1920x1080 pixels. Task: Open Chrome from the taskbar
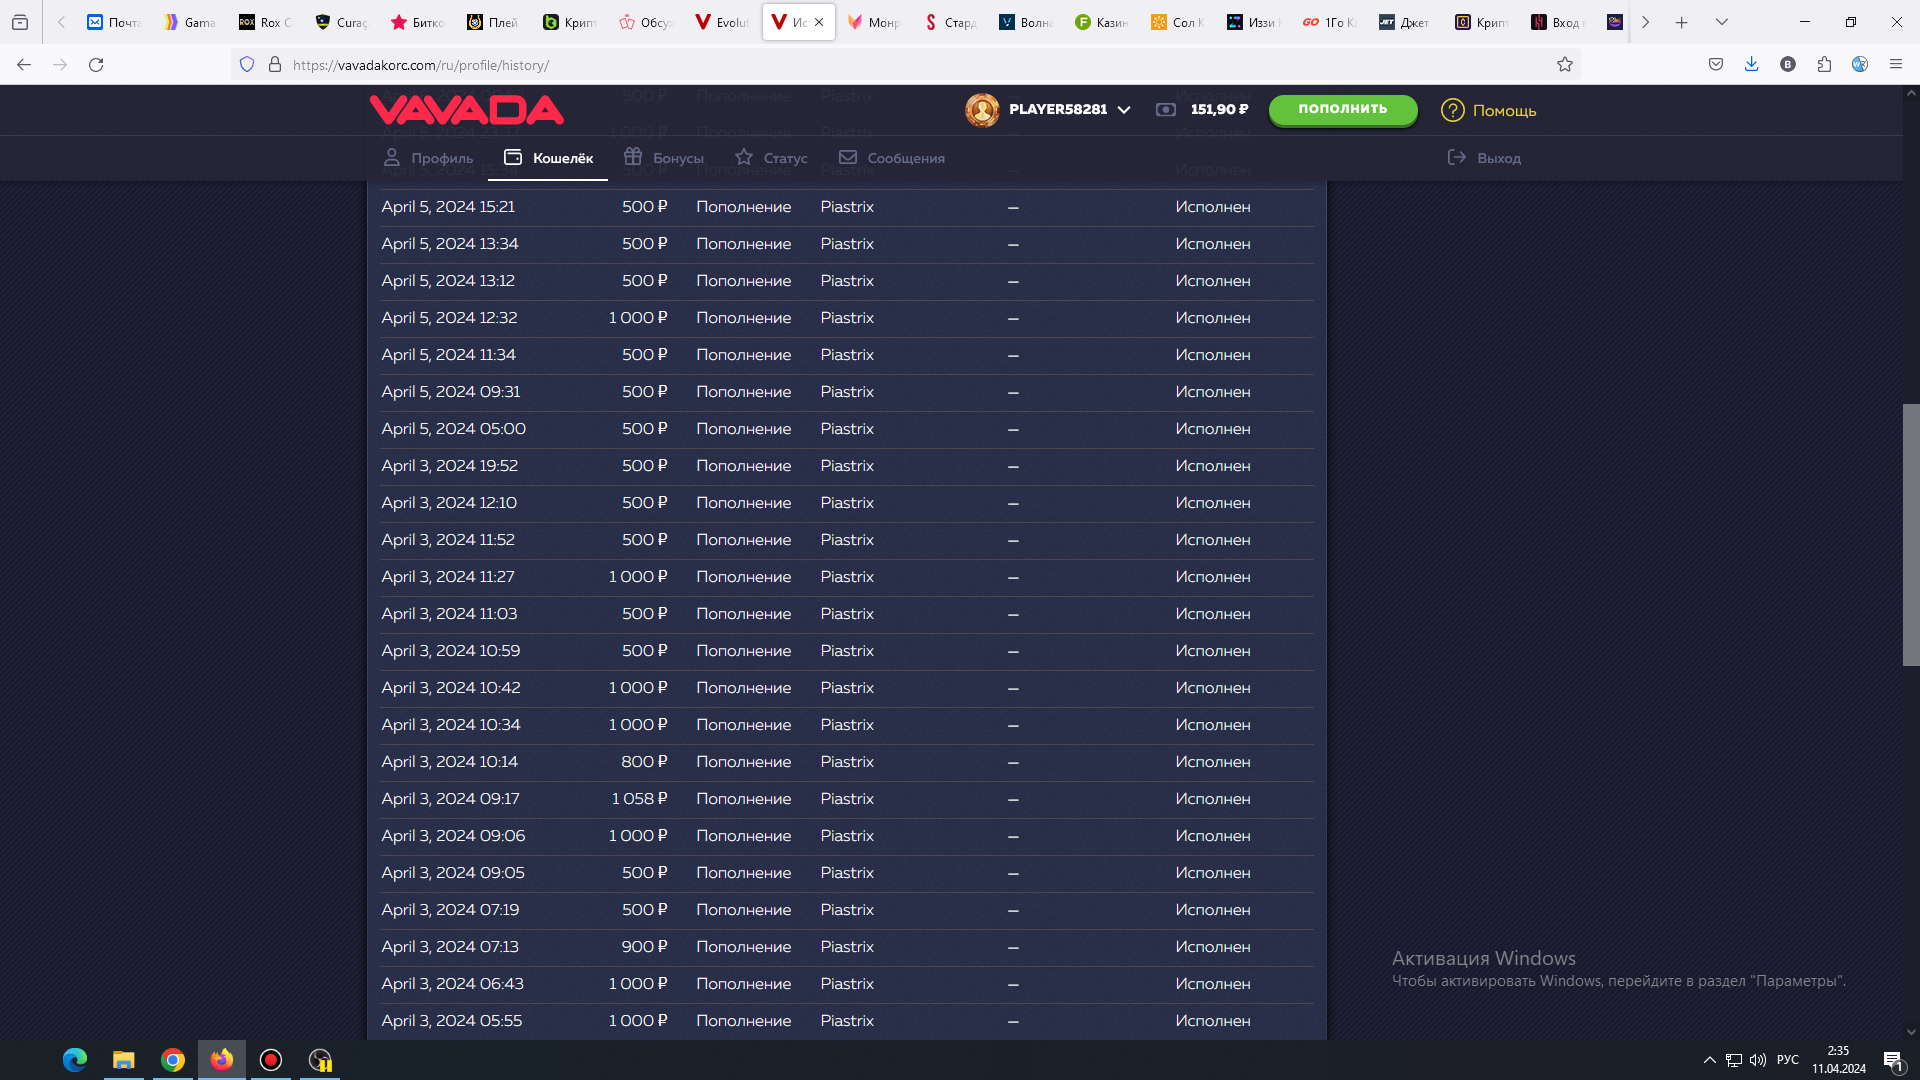click(173, 1060)
